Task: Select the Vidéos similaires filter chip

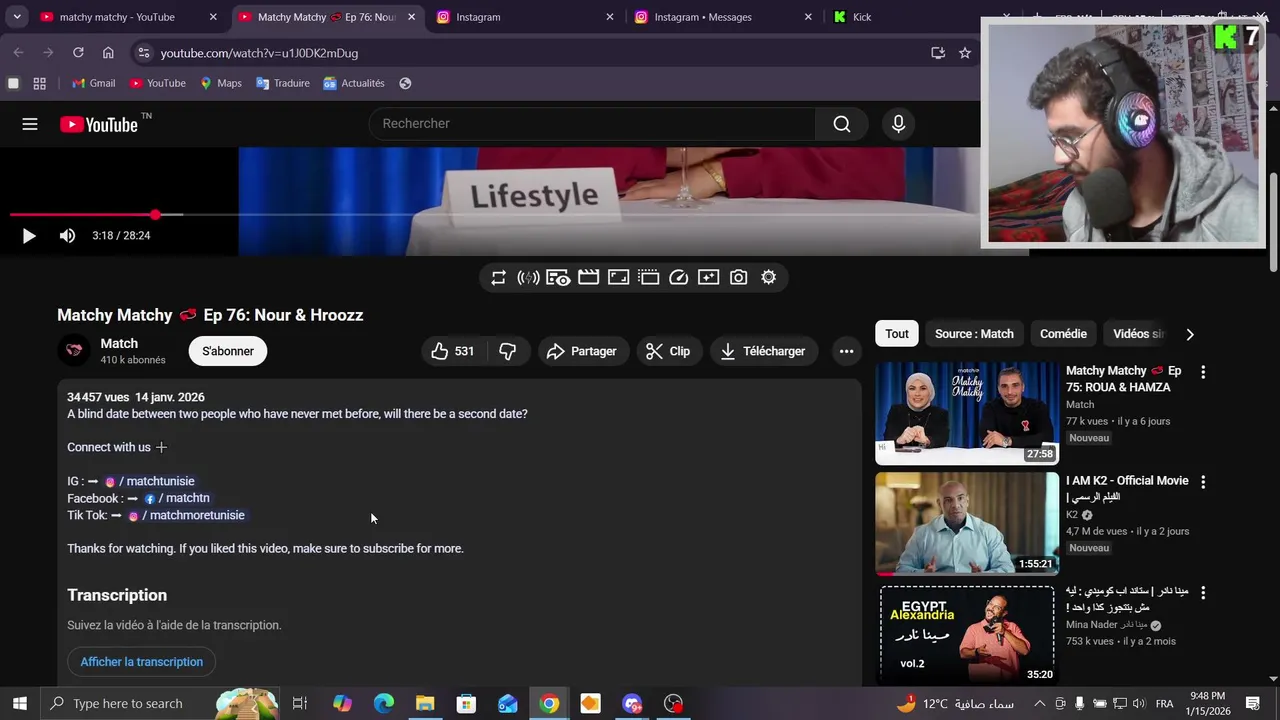Action: [1138, 334]
